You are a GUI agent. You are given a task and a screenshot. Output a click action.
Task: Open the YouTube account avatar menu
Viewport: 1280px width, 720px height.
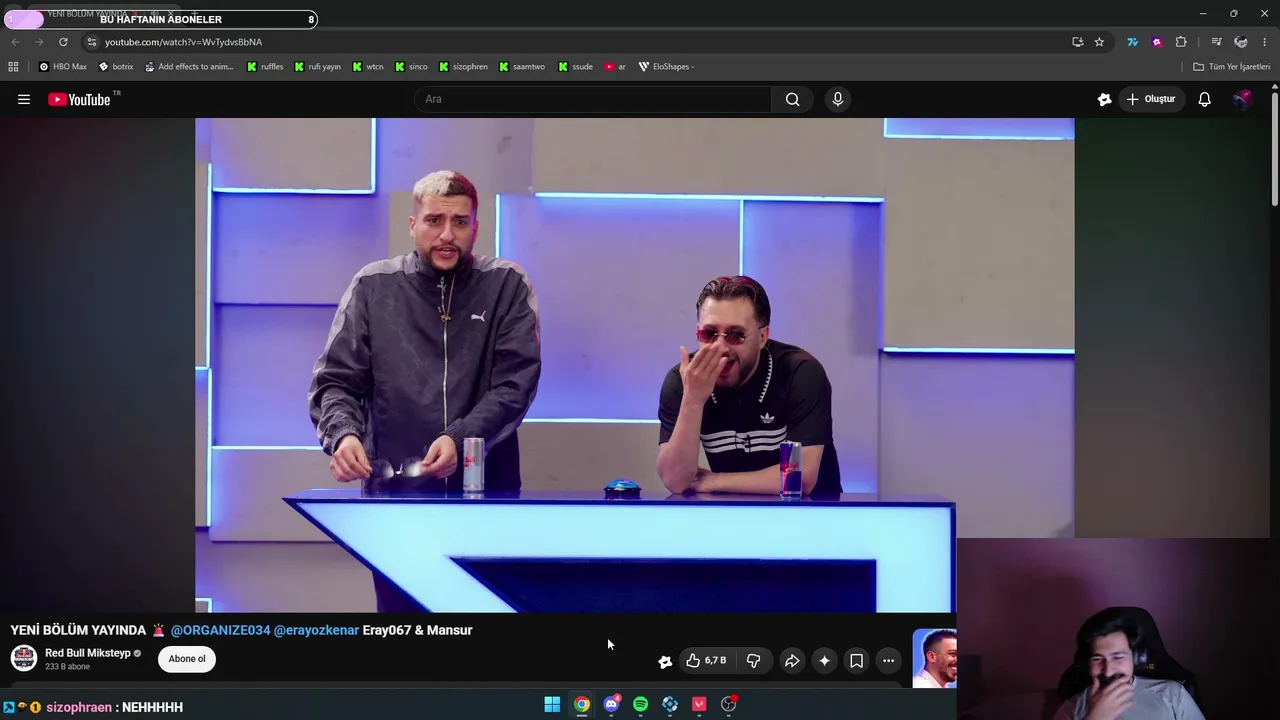pos(1242,99)
